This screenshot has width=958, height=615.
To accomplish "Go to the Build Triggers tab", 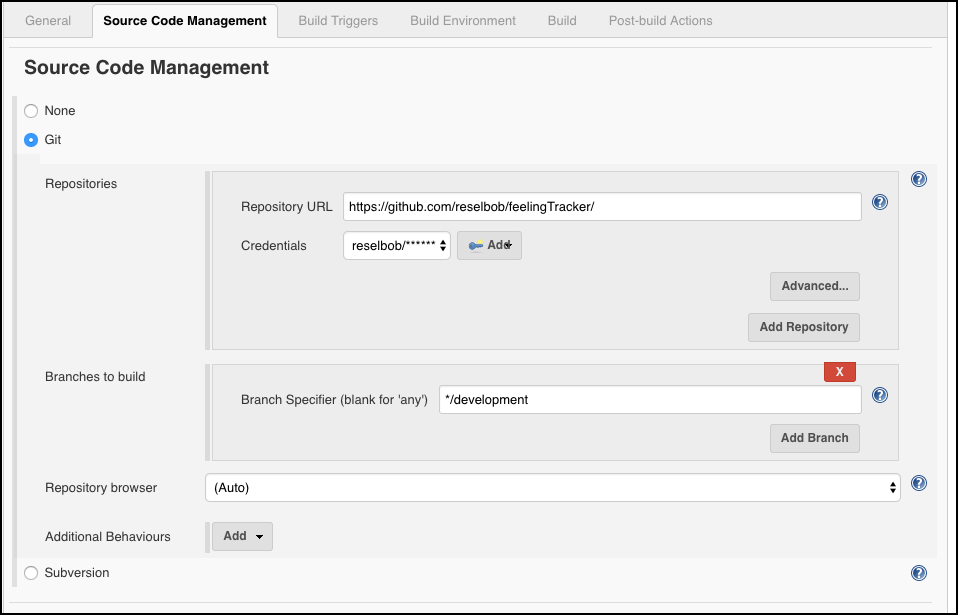I will (x=338, y=21).
